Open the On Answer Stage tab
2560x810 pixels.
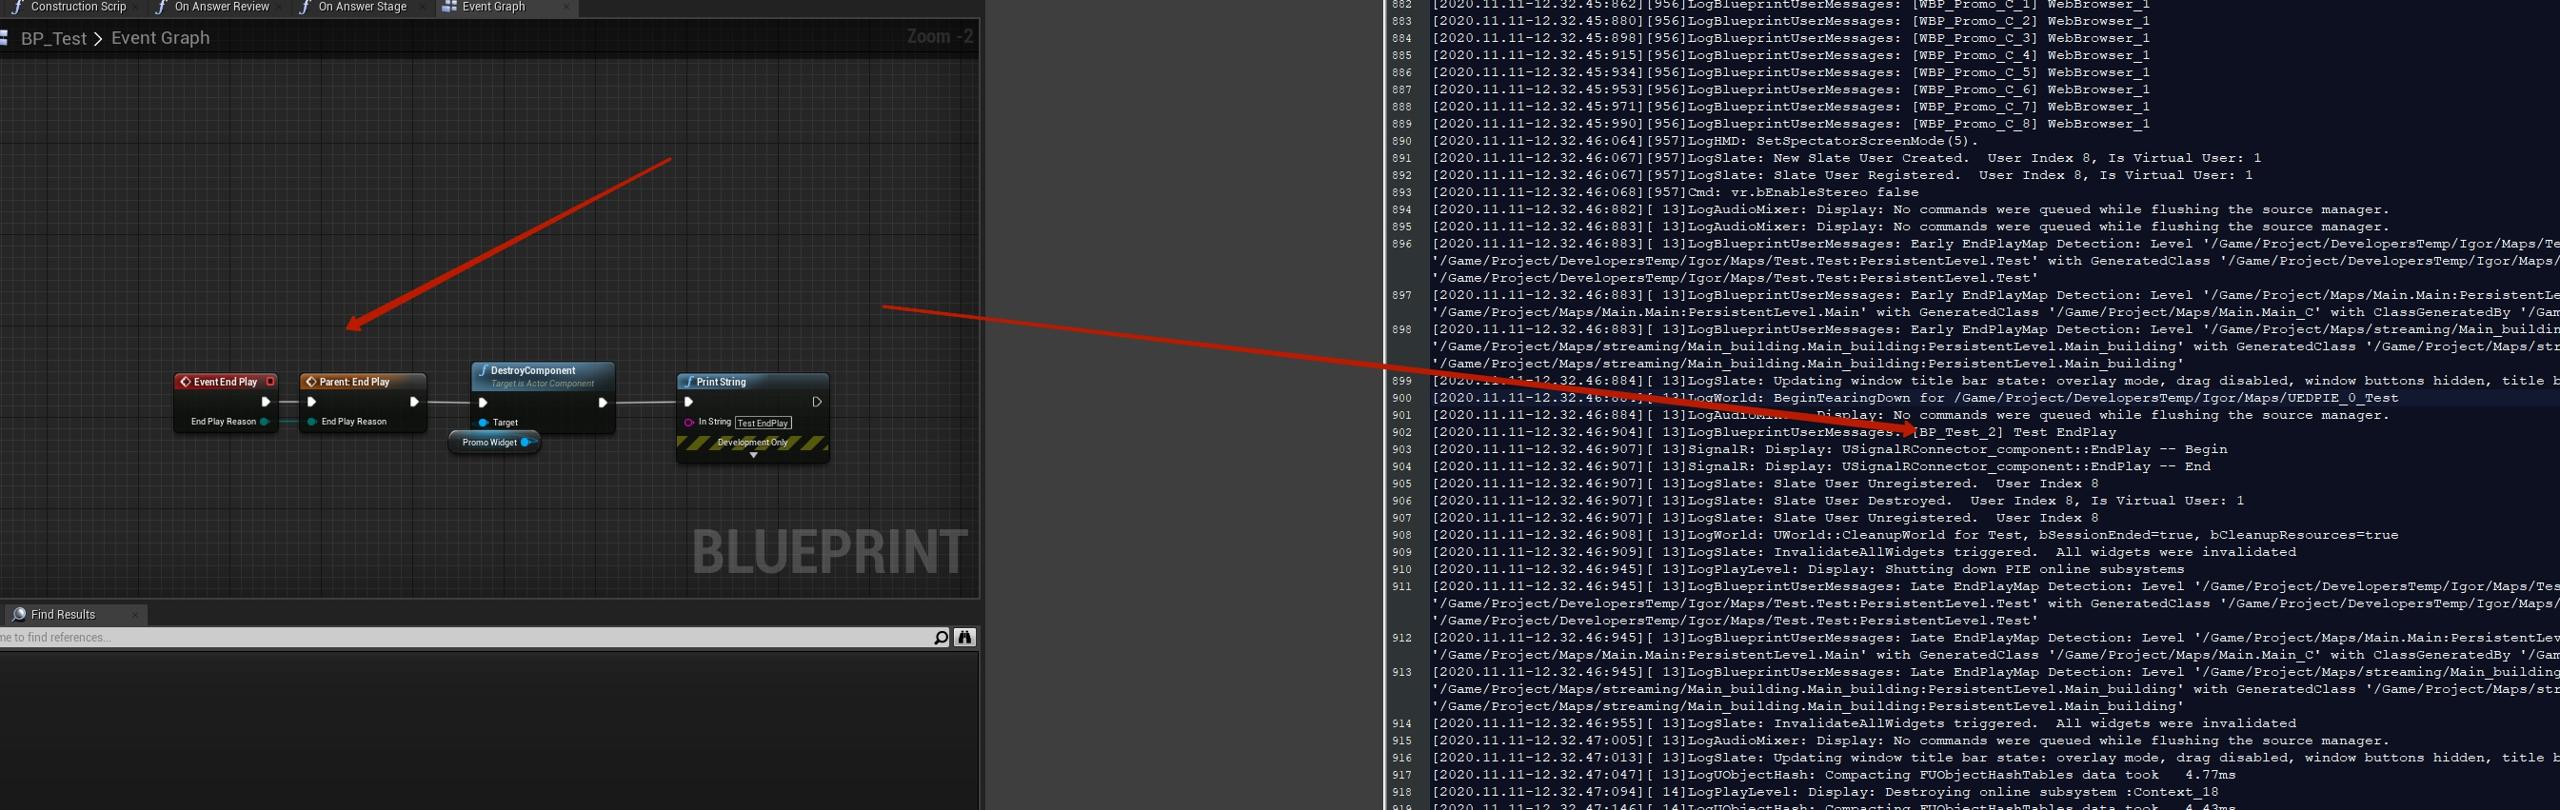(x=362, y=7)
